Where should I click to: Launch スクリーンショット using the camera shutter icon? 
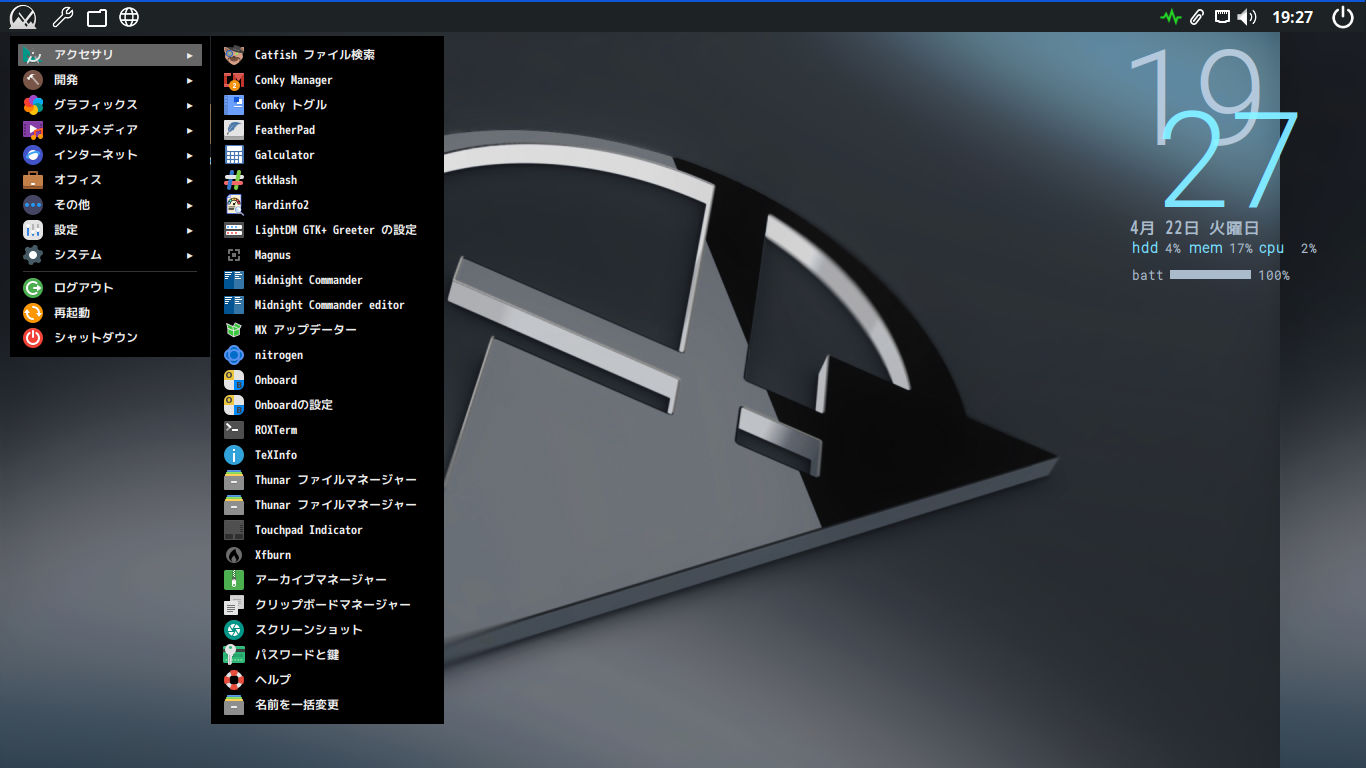[x=234, y=630]
